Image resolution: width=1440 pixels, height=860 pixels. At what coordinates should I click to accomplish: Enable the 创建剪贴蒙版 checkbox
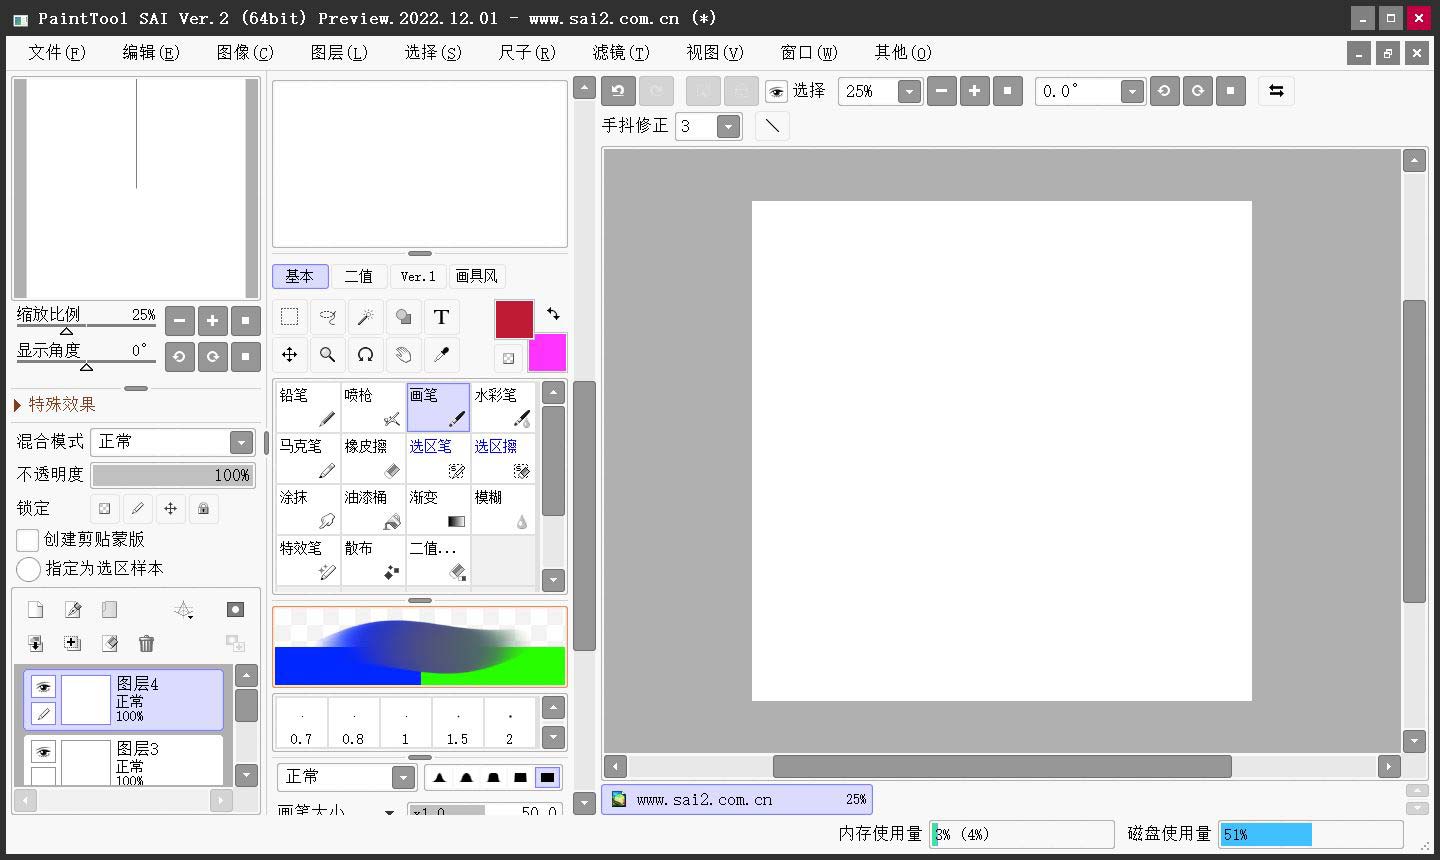tap(28, 540)
